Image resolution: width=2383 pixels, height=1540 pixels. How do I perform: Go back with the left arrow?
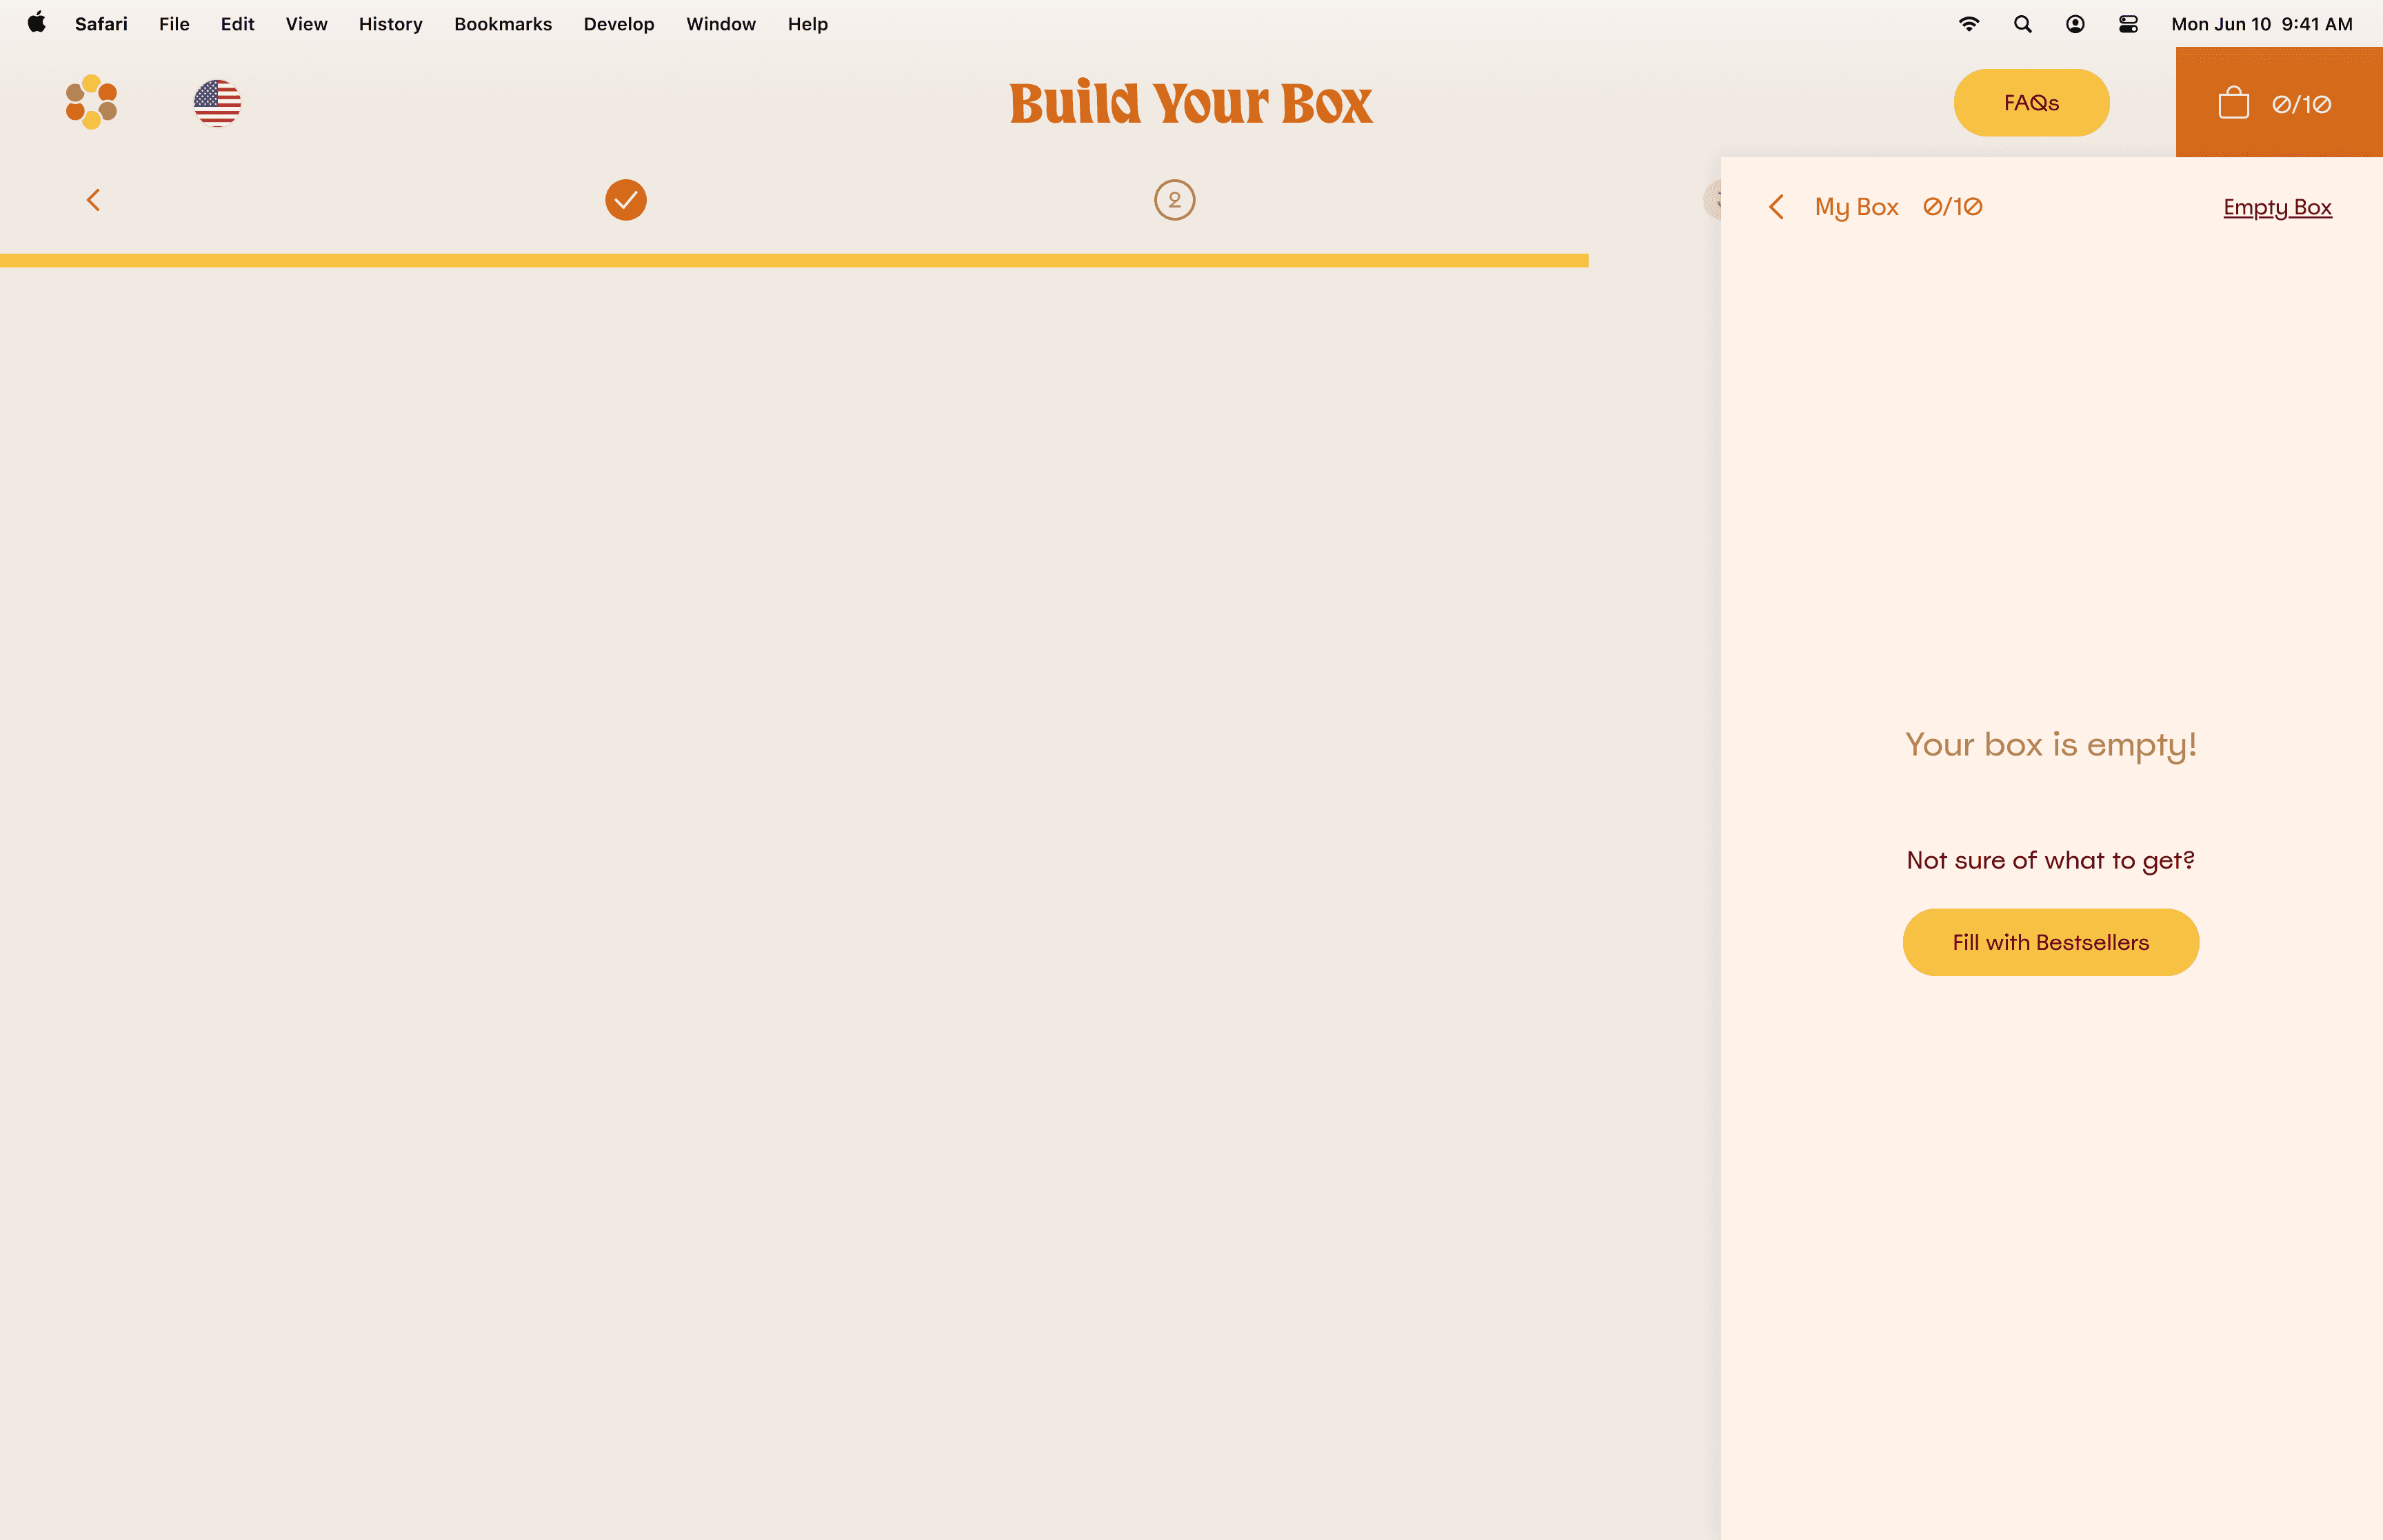point(93,200)
